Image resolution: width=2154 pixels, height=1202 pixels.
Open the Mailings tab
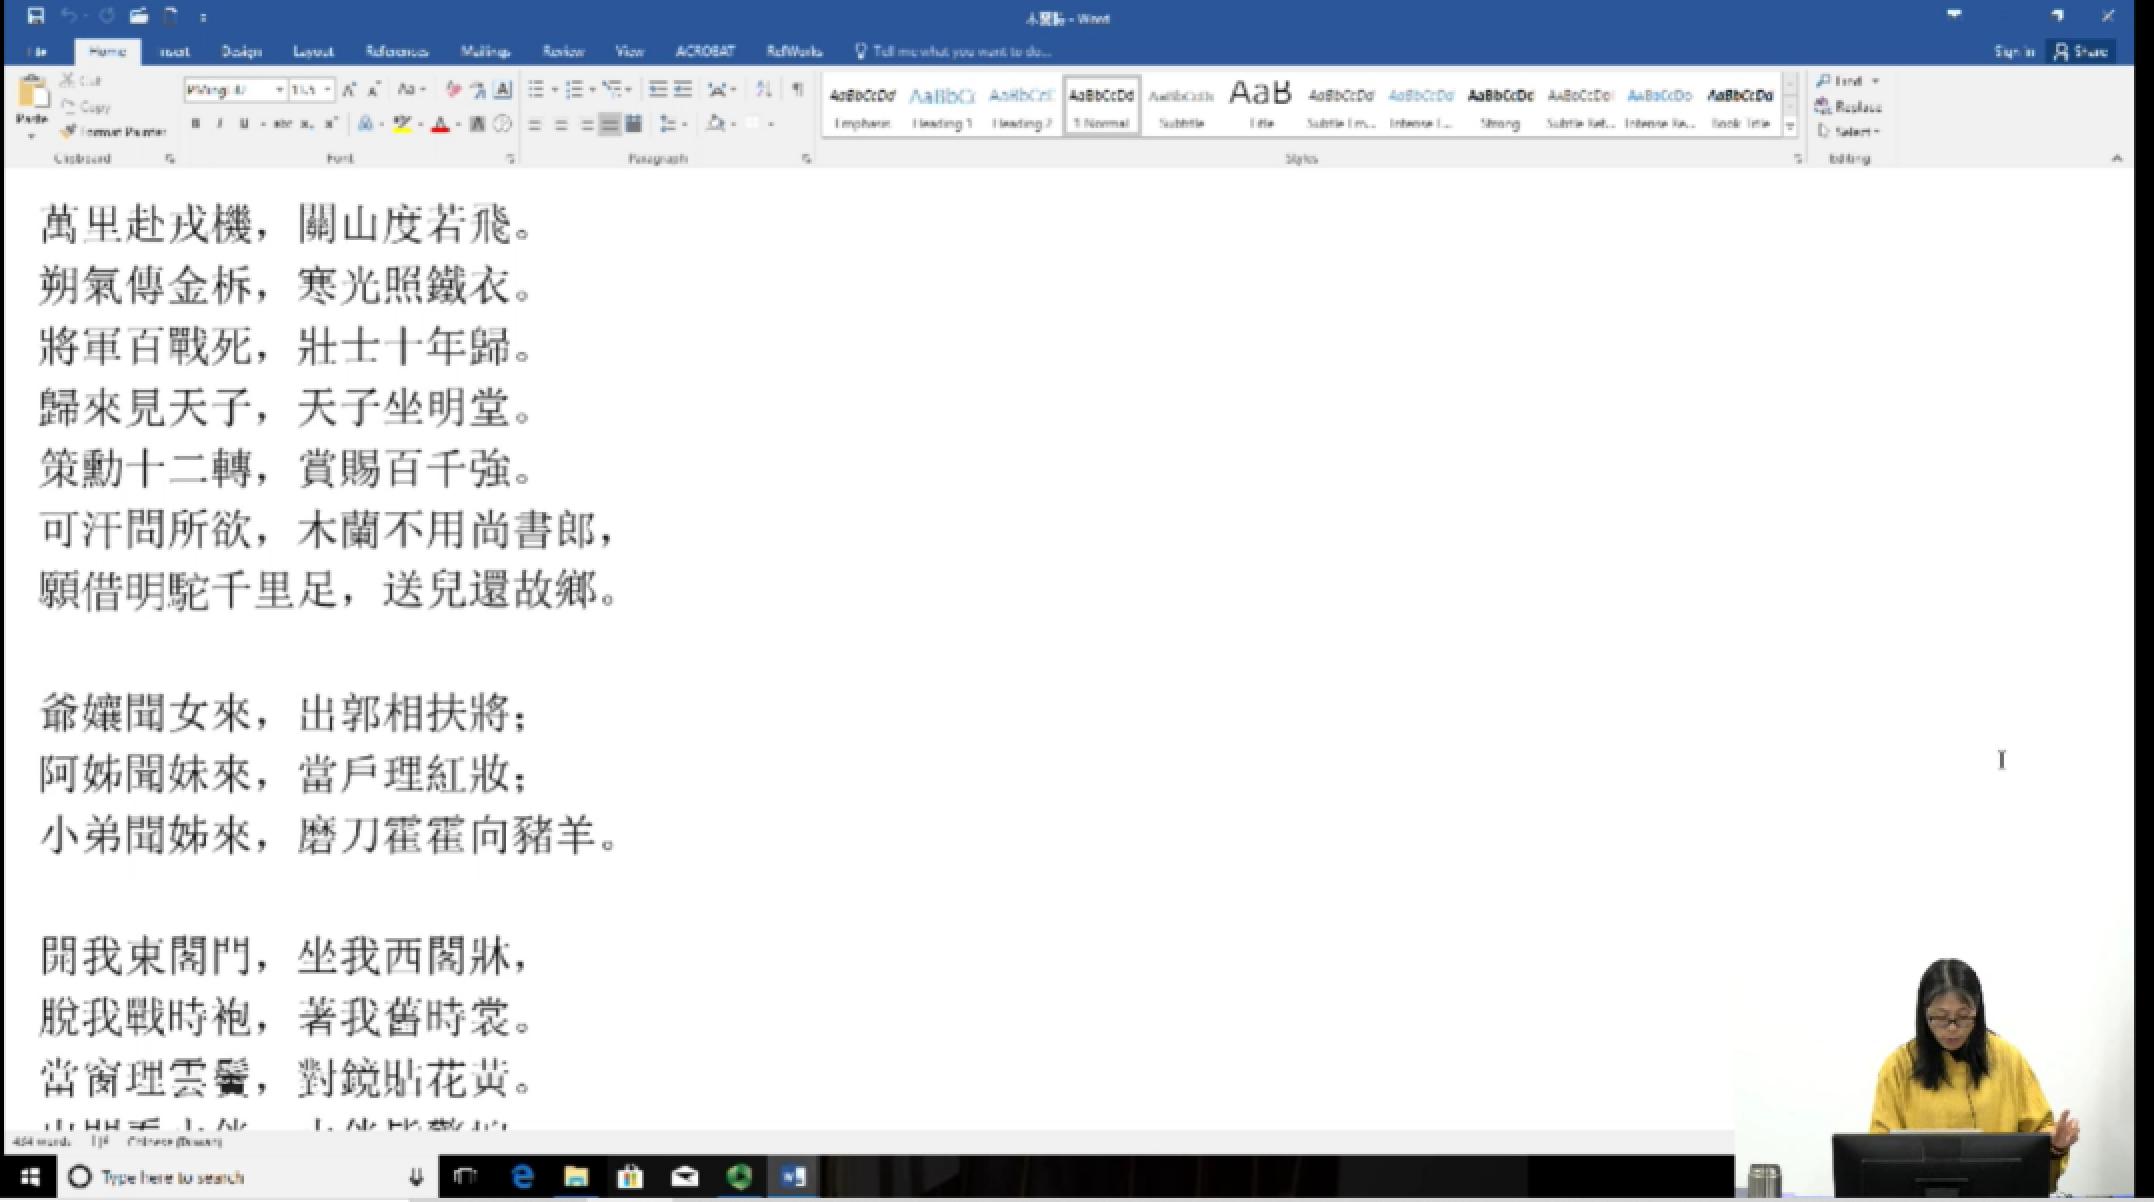tap(486, 51)
